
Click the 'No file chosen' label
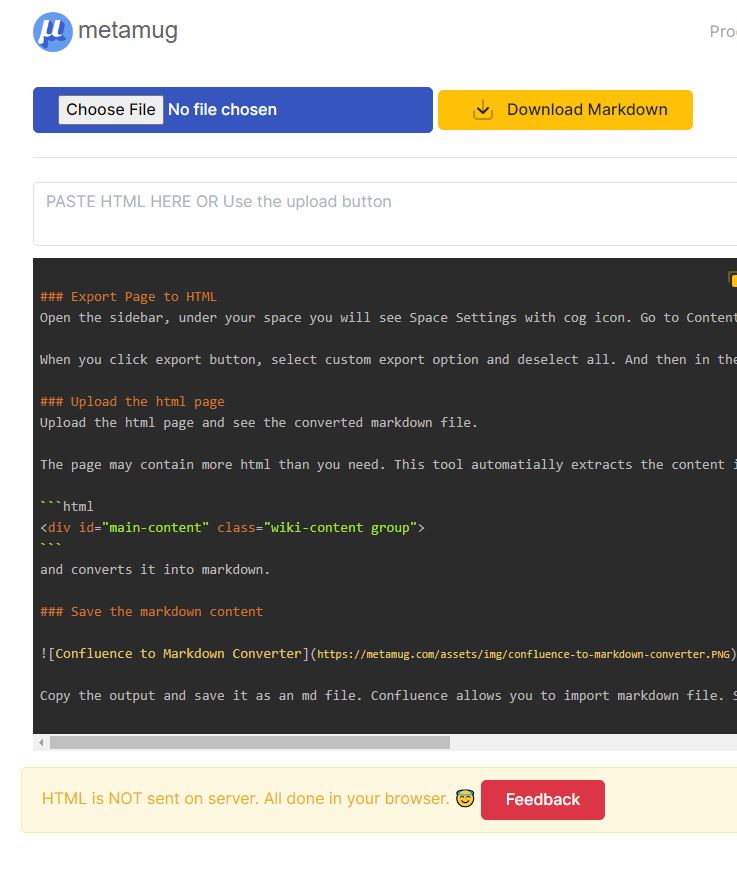(222, 110)
